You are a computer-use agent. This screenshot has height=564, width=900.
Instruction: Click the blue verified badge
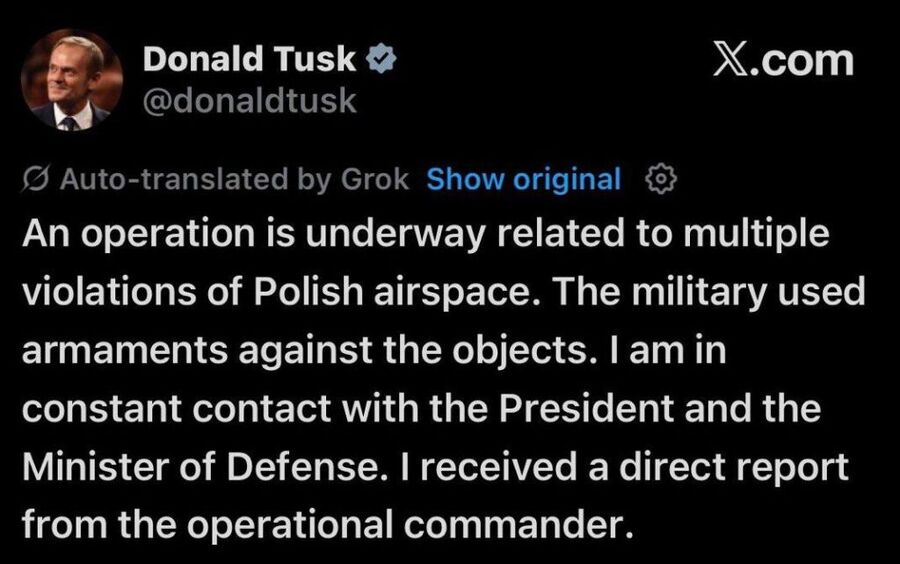(x=382, y=59)
